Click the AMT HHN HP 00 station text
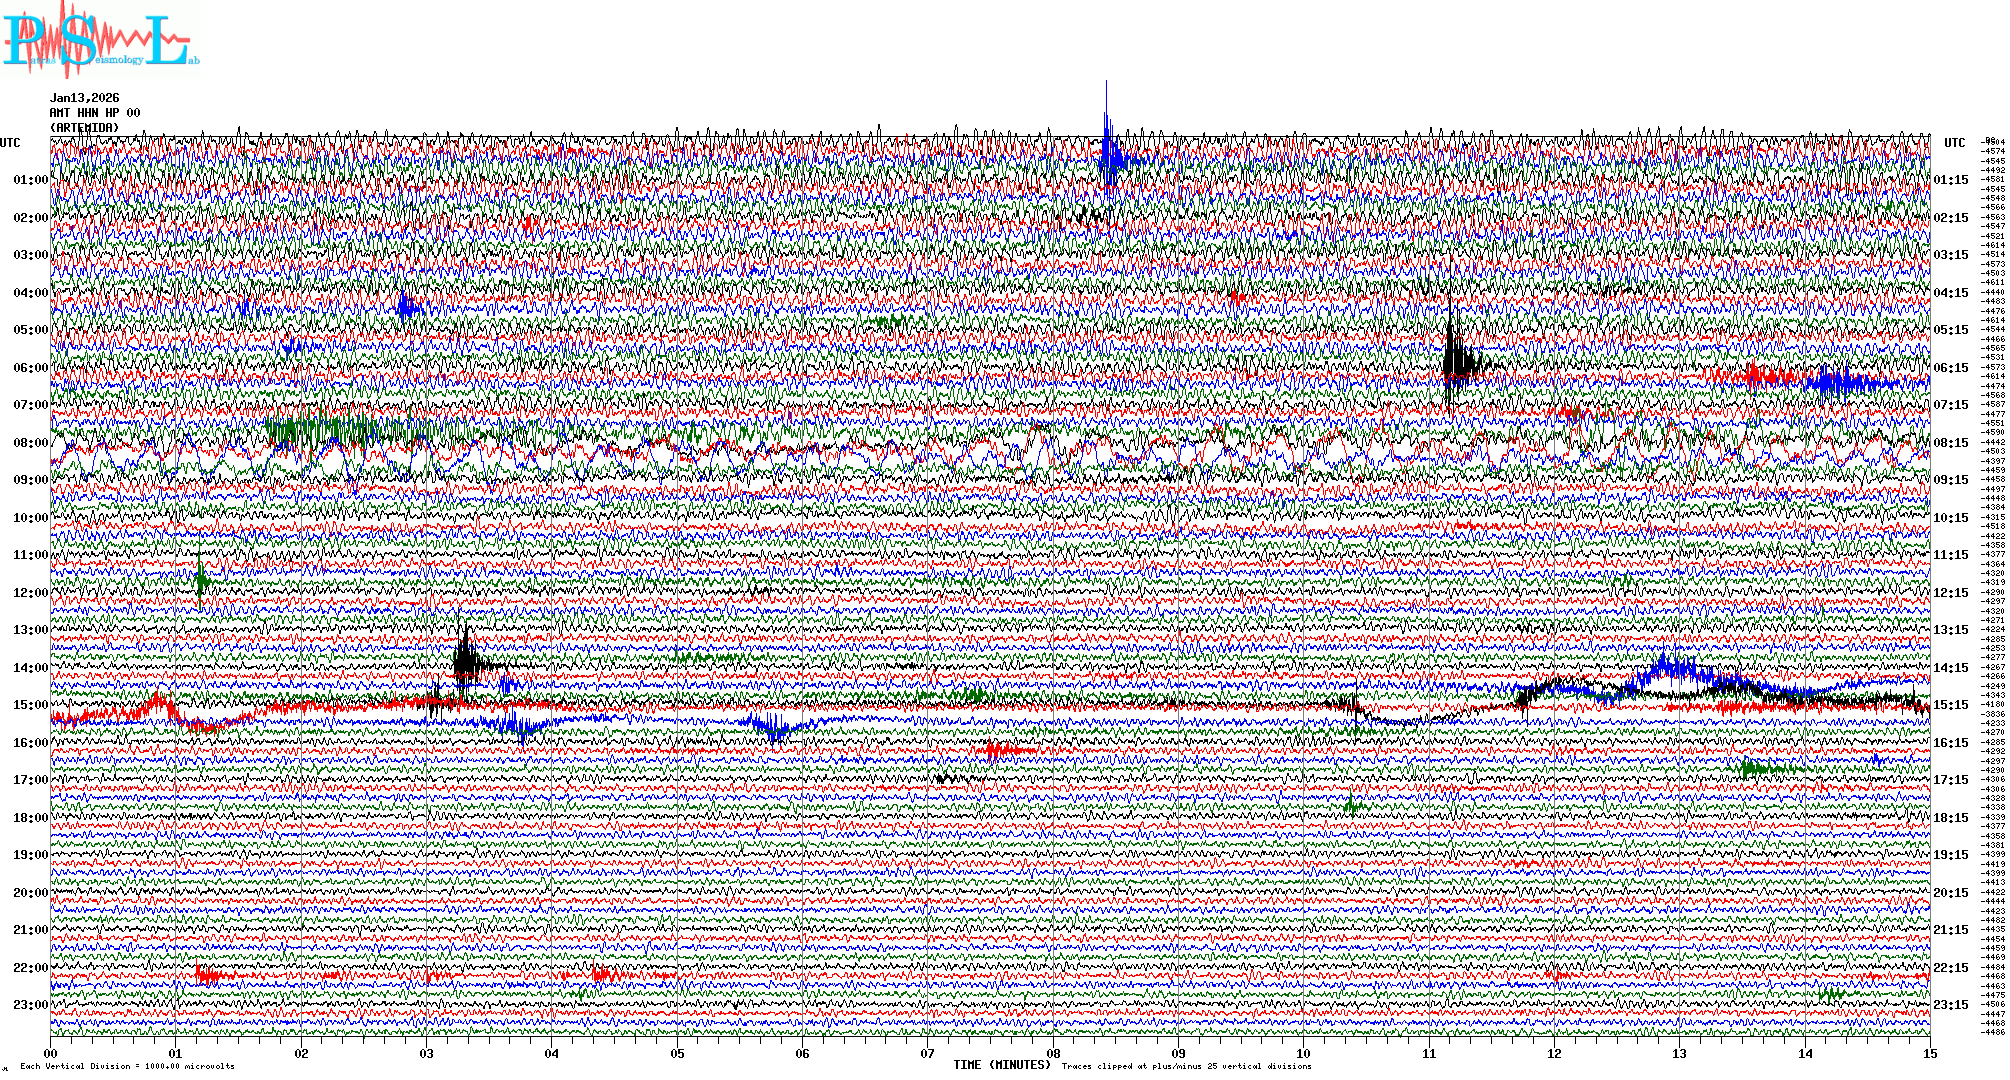2010x1080 pixels. click(x=95, y=113)
